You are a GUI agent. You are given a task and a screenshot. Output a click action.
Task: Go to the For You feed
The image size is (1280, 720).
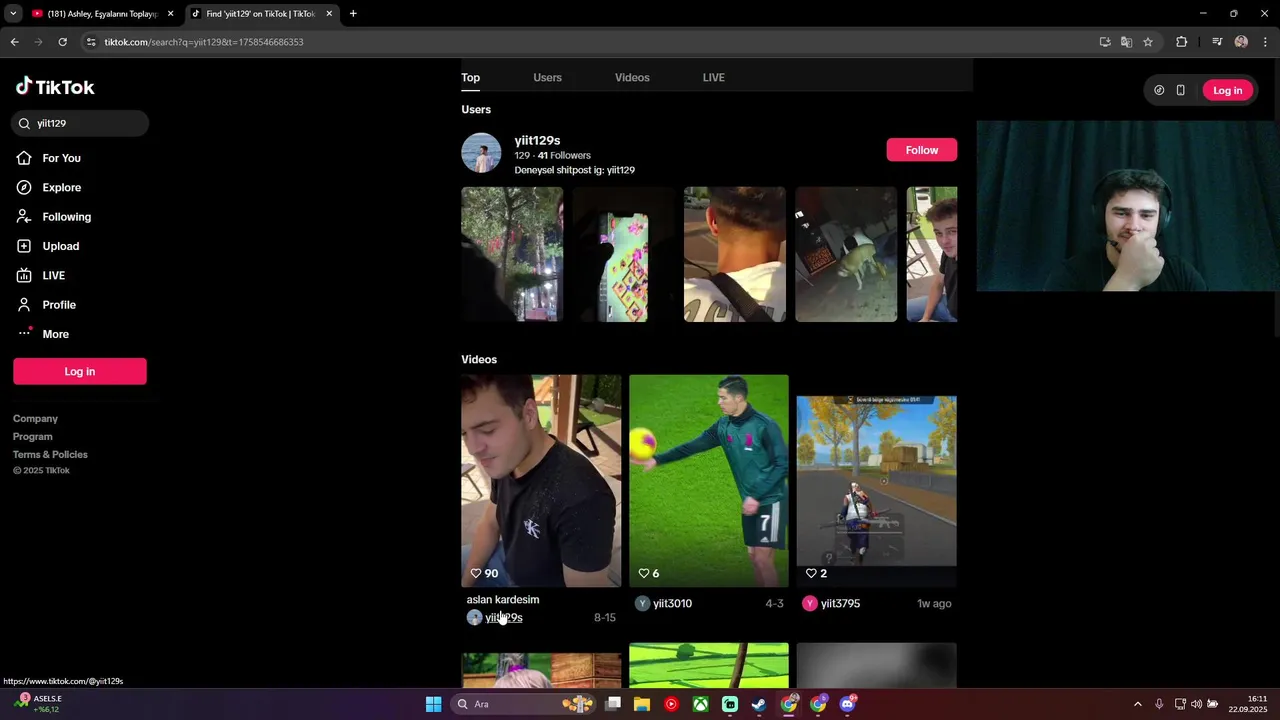click(x=61, y=158)
